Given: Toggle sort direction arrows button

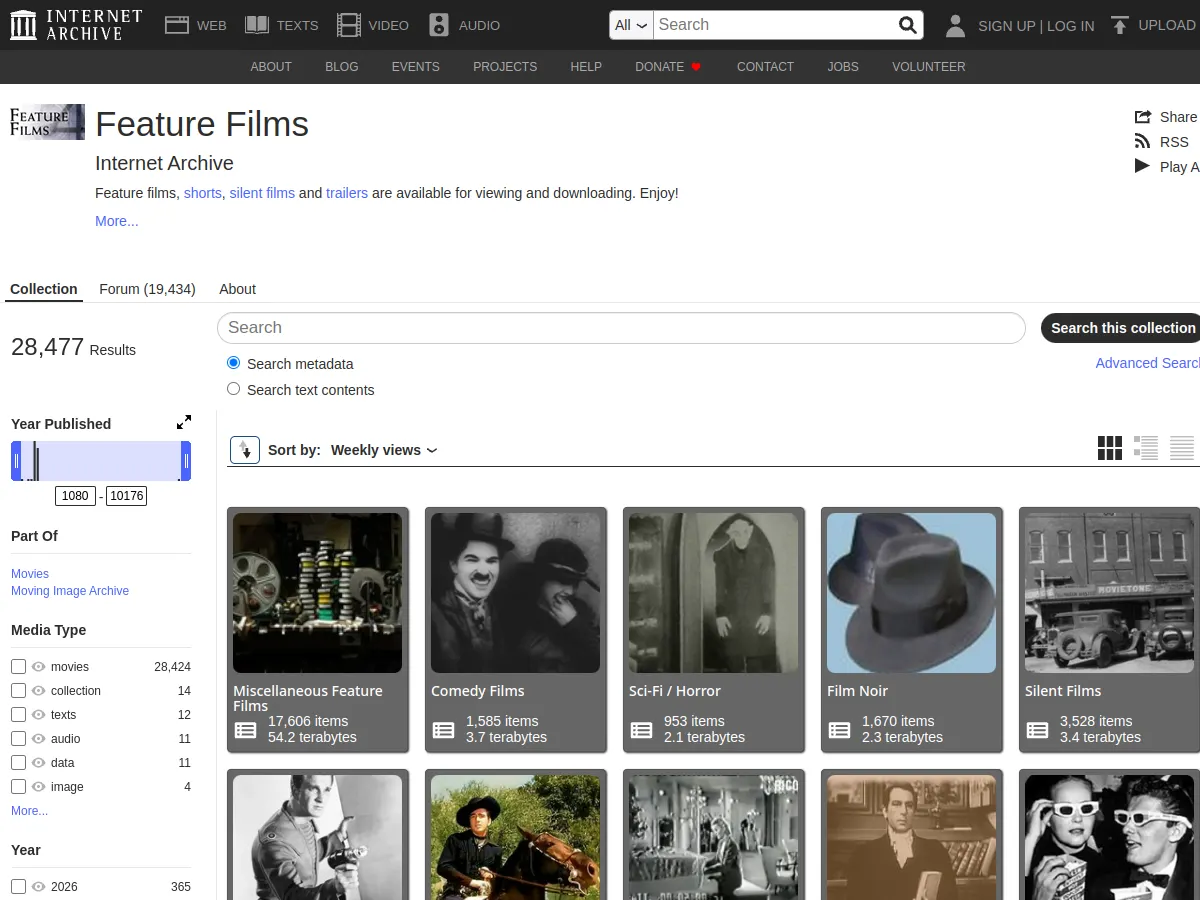Looking at the screenshot, I should coord(245,450).
